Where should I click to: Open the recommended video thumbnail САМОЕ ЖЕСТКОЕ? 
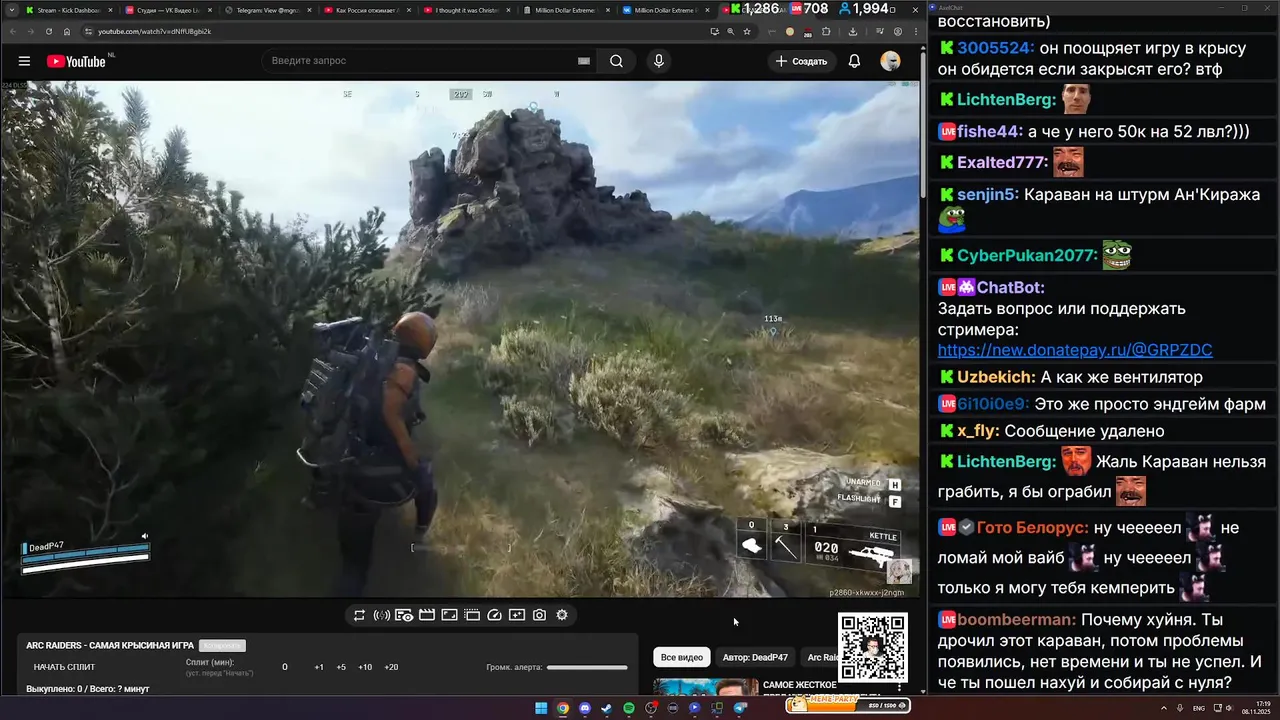point(706,688)
